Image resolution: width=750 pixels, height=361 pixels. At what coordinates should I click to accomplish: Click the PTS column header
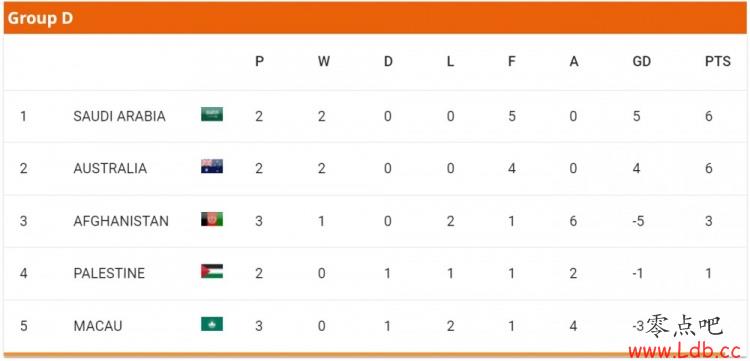717,61
